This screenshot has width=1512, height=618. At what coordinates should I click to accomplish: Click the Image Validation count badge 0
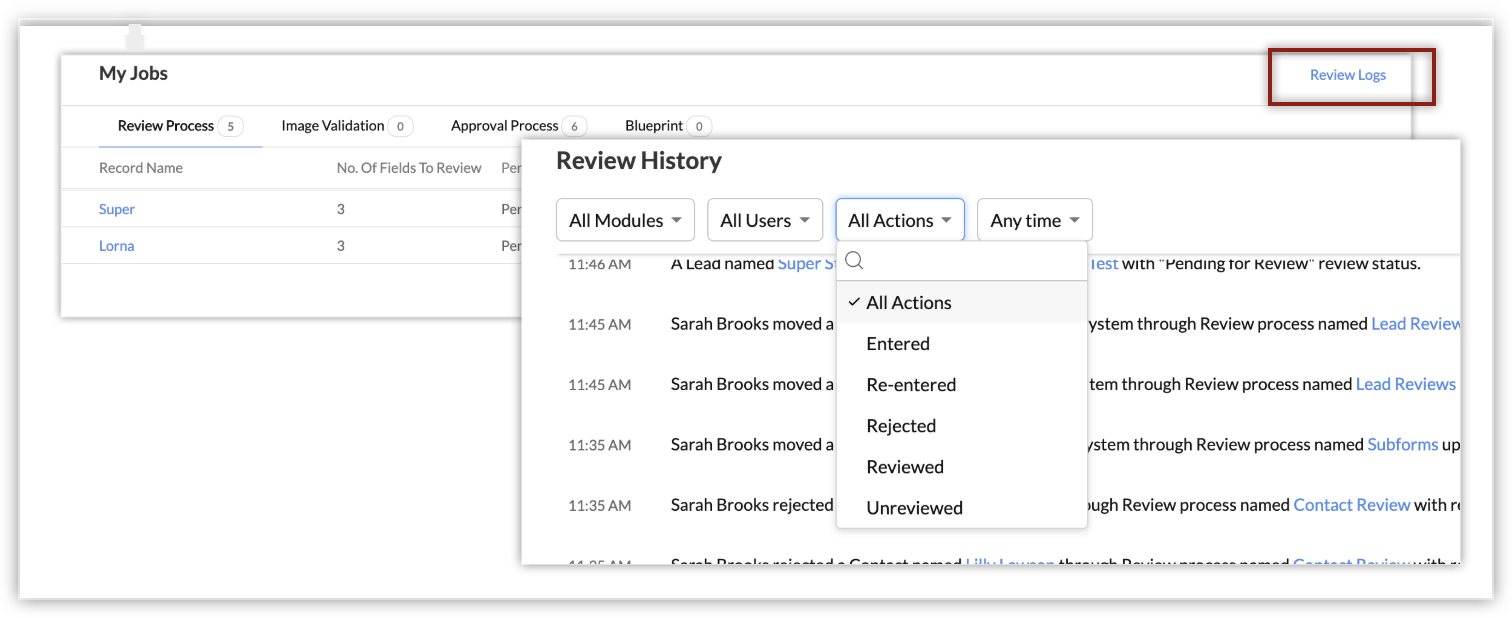[401, 127]
